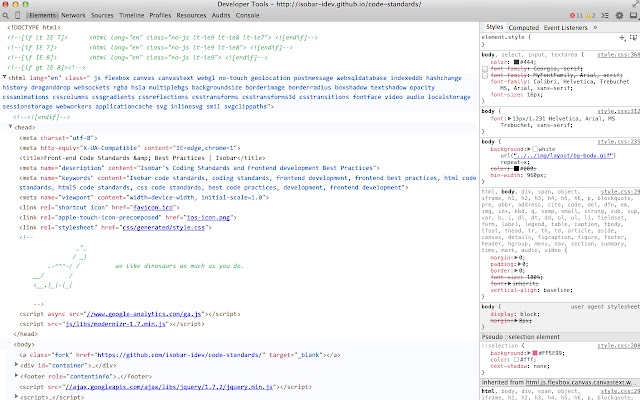The width and height of the screenshot is (640, 400).
Task: Switch to the Network panel tab
Action: pos(73,17)
